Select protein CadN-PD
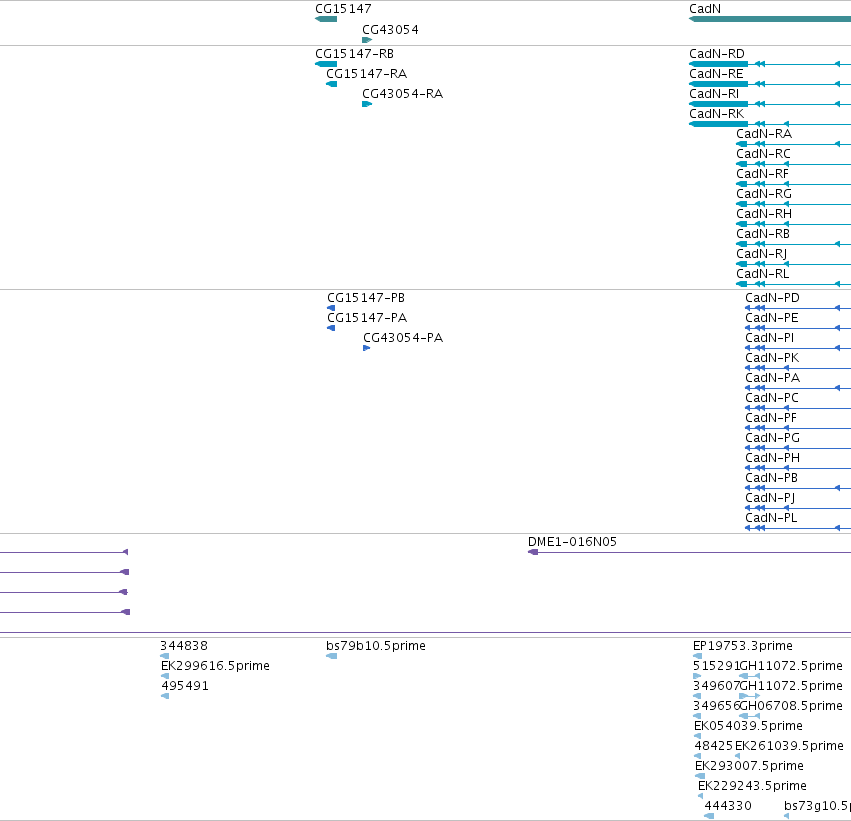This screenshot has width=851, height=821. [772, 298]
